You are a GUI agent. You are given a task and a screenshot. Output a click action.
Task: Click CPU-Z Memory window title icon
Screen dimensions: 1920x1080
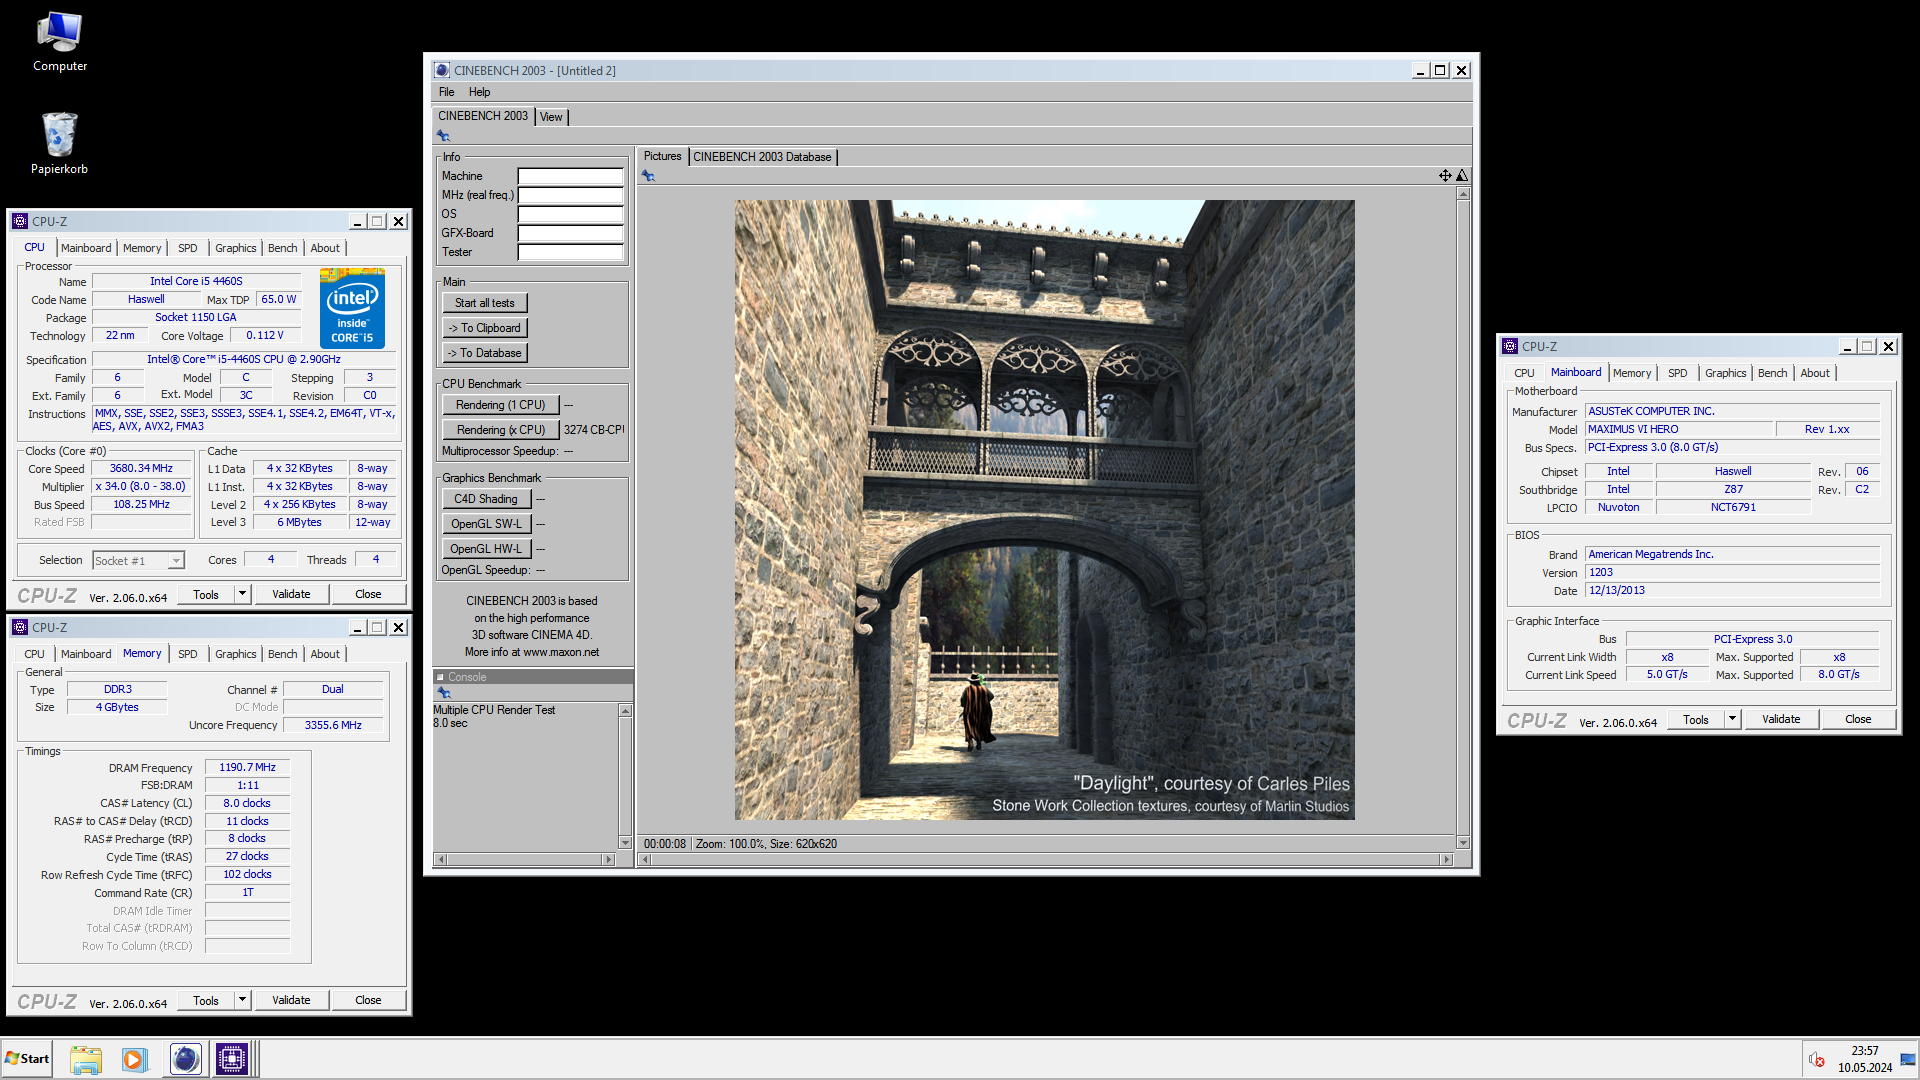tap(20, 627)
